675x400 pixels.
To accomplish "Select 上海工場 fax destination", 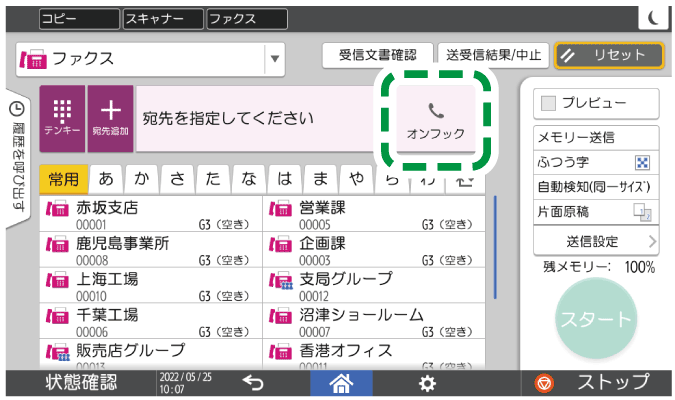I will tap(151, 285).
